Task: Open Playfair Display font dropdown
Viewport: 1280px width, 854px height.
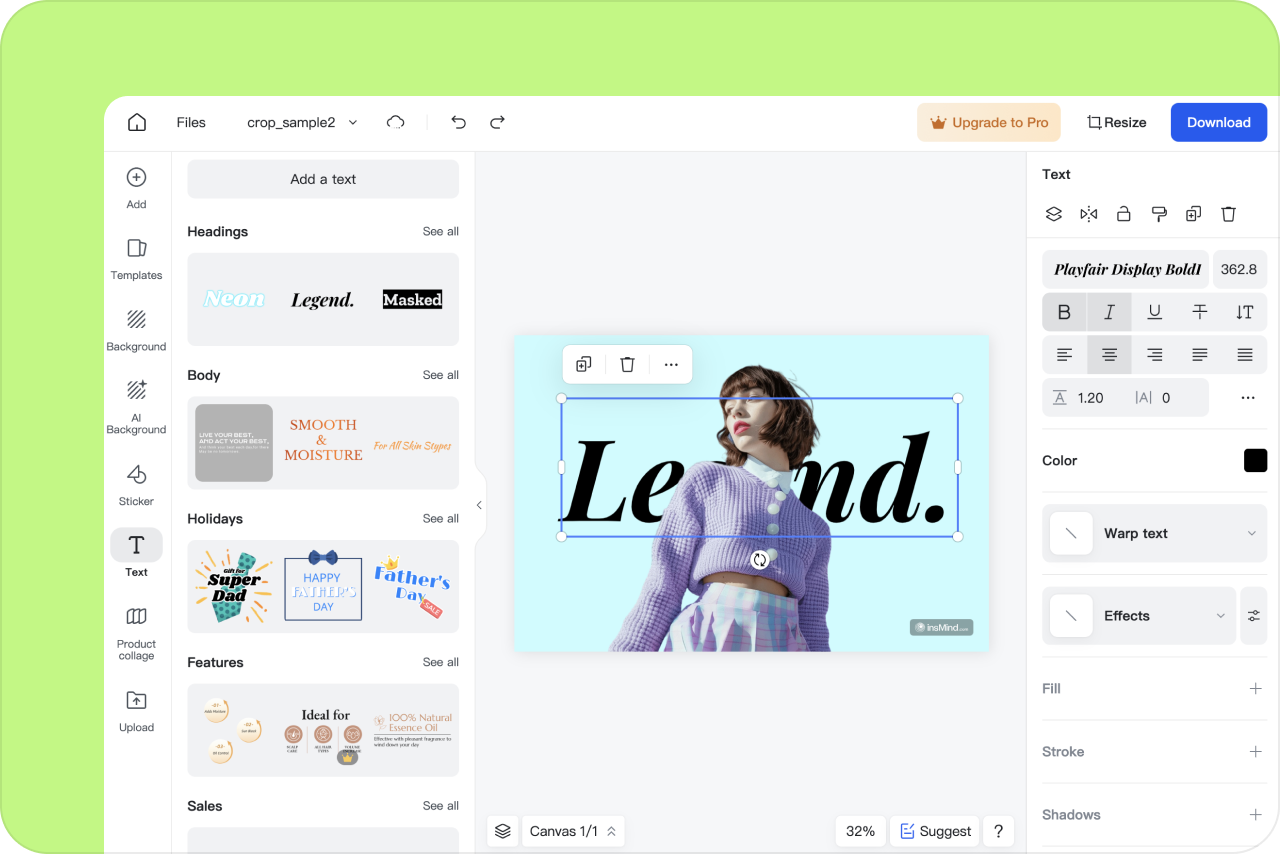Action: [1126, 269]
